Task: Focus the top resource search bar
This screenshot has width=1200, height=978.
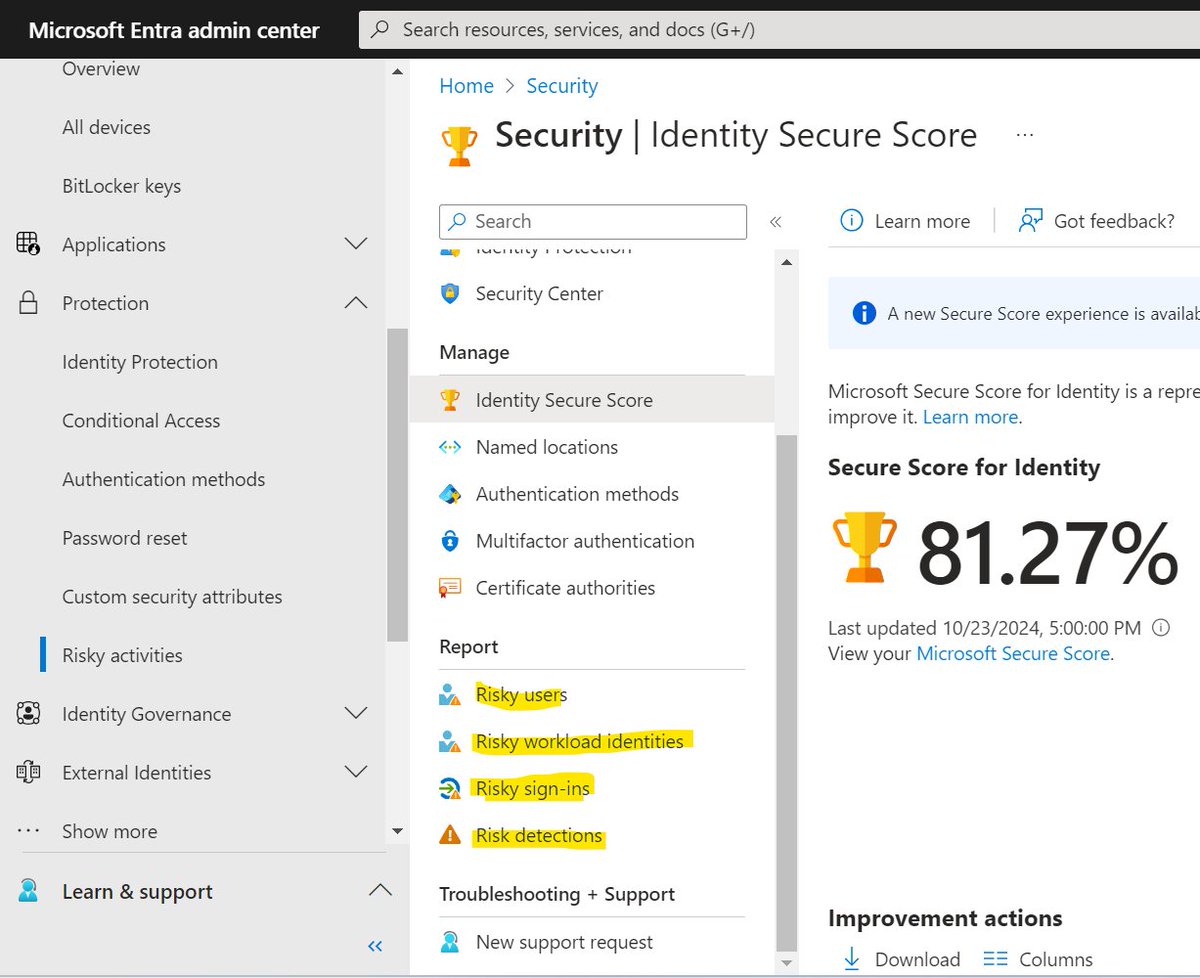Action: (x=779, y=29)
